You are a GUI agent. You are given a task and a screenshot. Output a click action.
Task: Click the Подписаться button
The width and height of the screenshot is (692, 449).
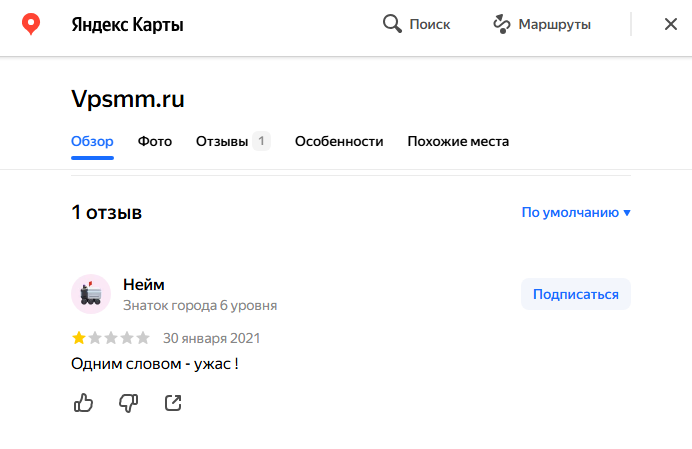pos(576,294)
